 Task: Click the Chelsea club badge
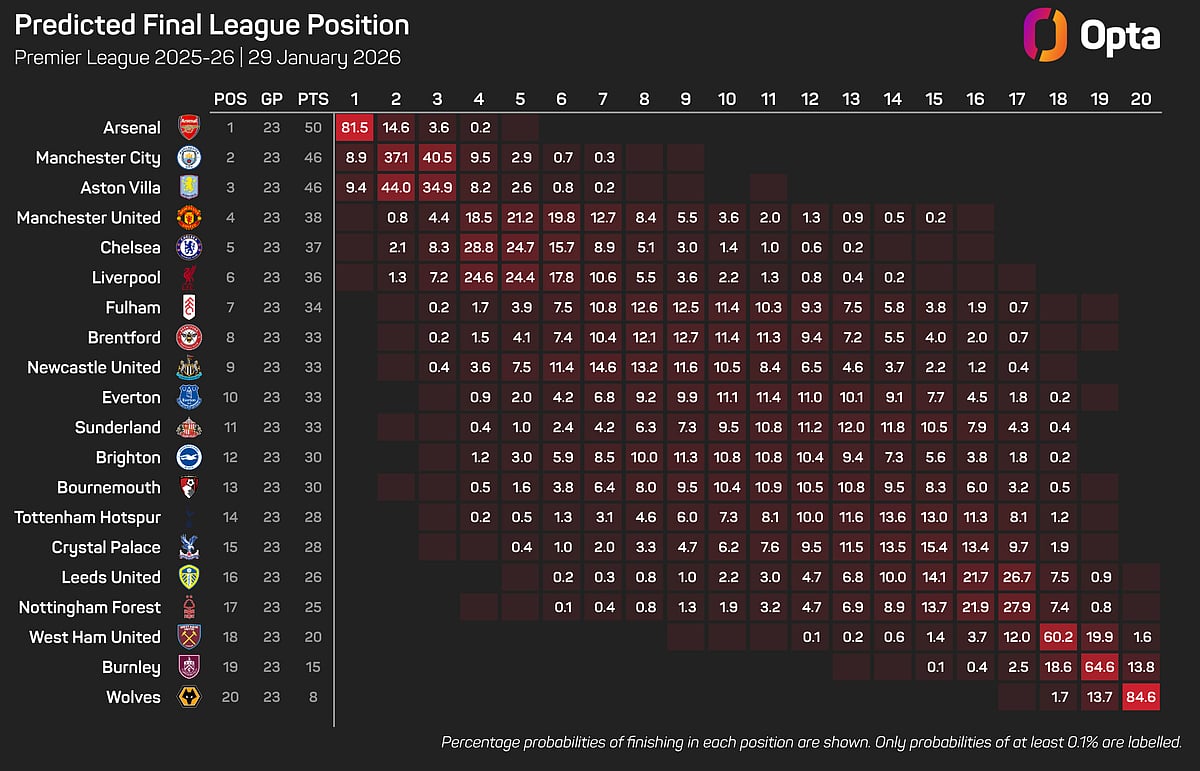coord(188,247)
